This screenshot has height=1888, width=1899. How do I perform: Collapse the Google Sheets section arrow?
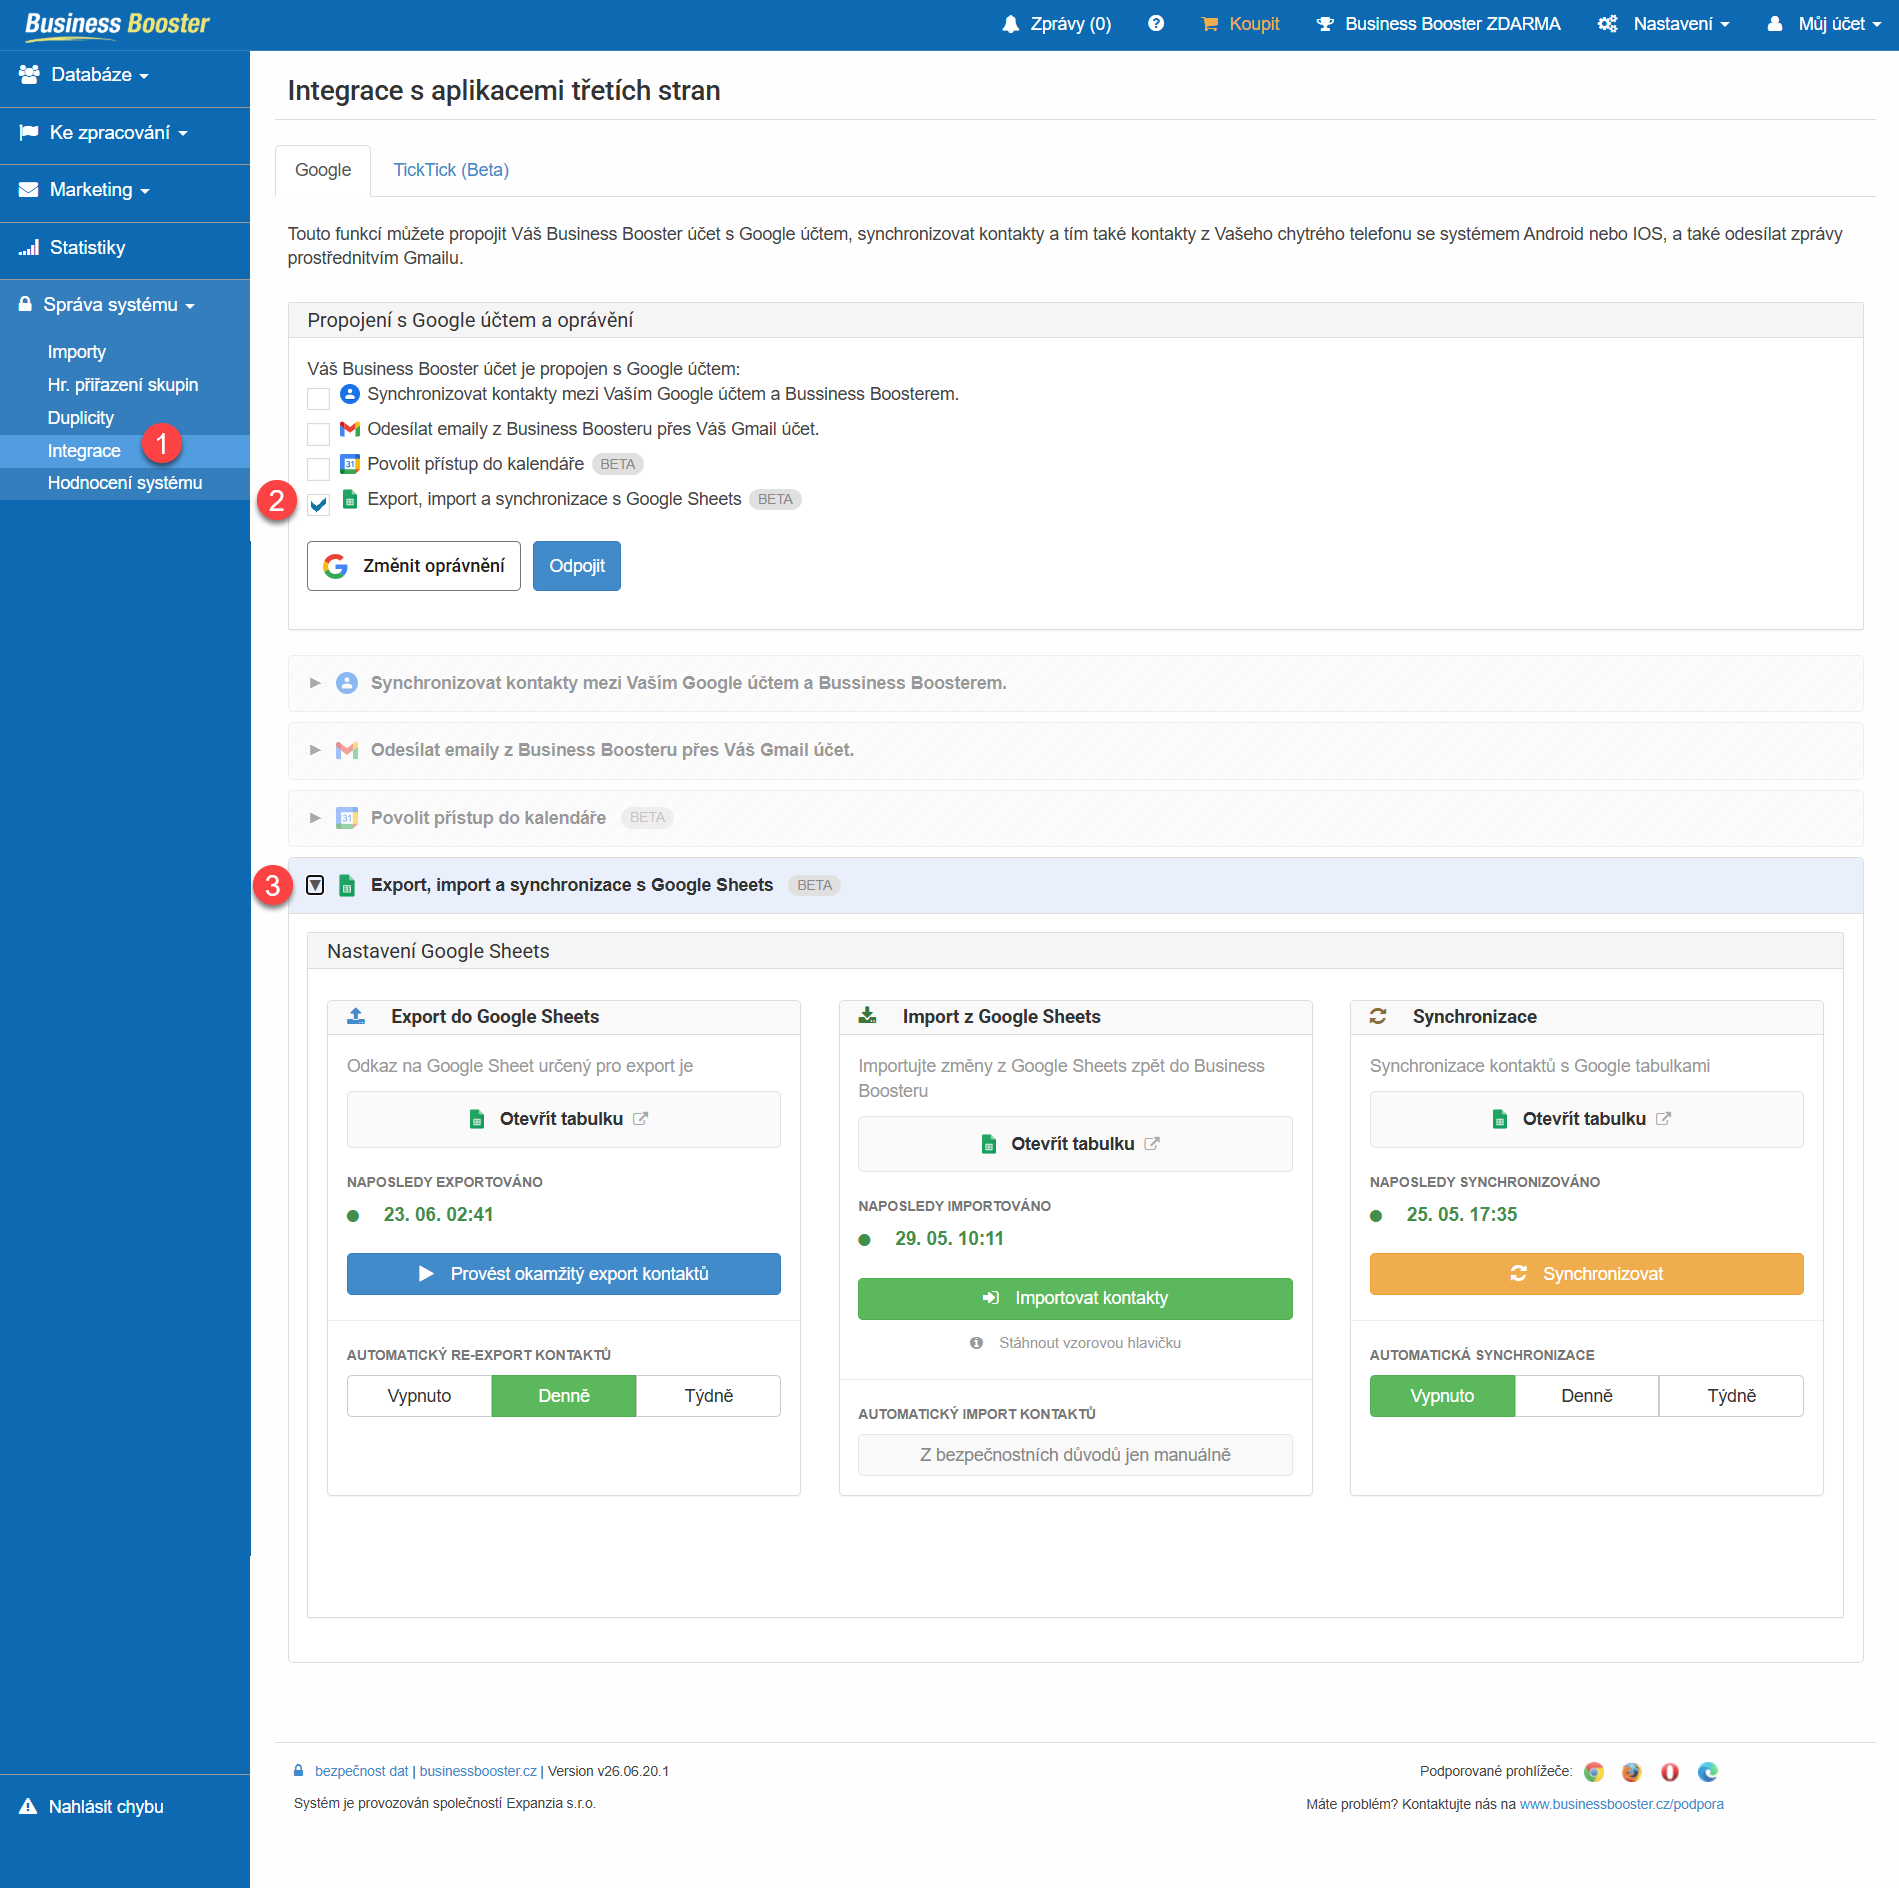click(315, 885)
